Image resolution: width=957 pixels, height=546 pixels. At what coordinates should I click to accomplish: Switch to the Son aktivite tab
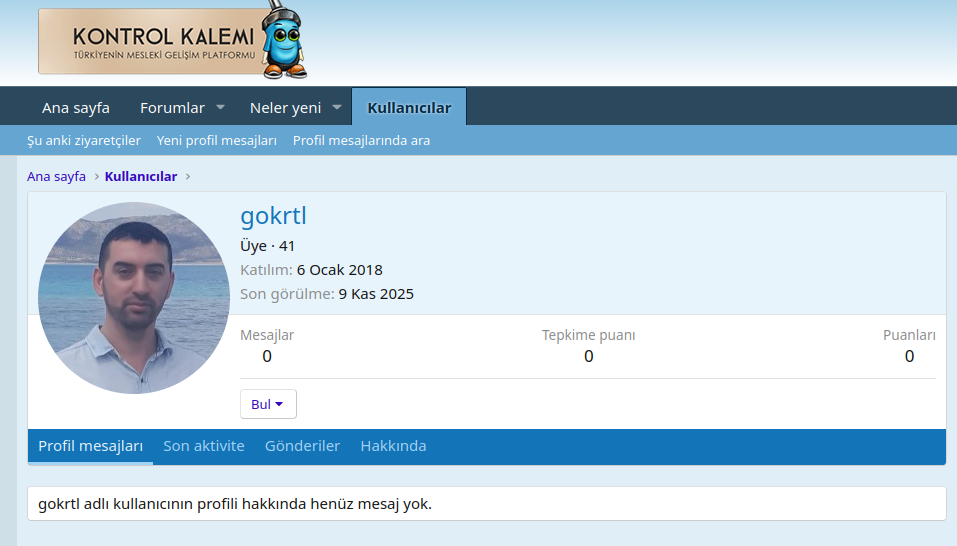pyautogui.click(x=204, y=446)
